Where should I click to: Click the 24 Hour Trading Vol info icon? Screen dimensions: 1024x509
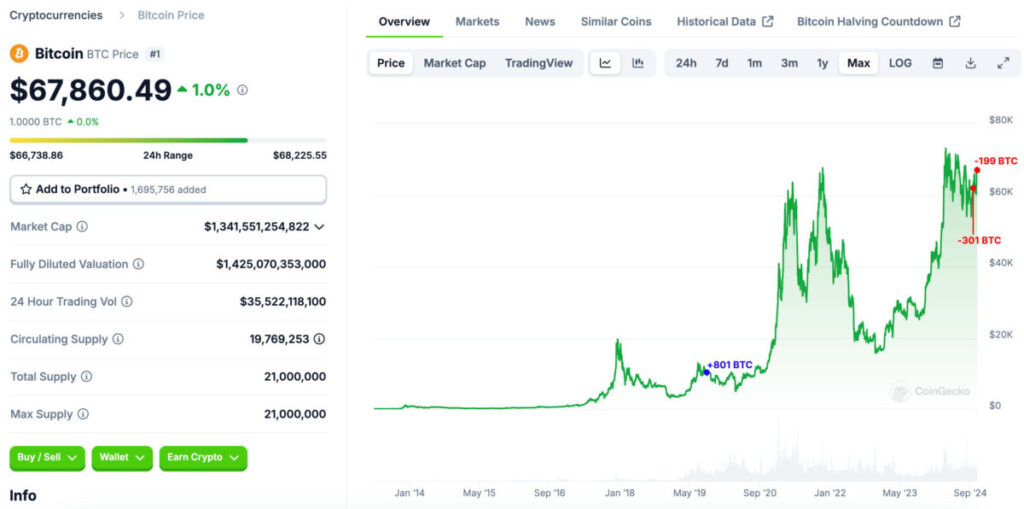point(127,301)
